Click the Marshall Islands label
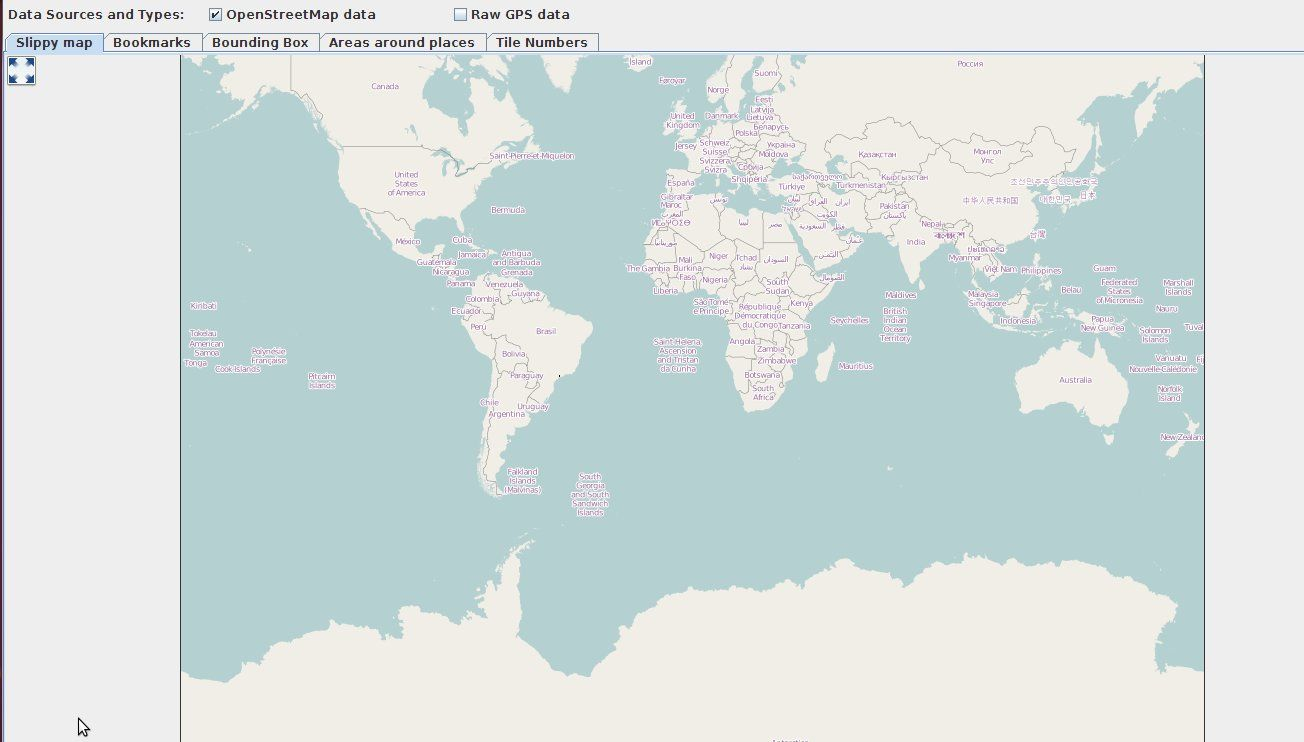Screen dimensions: 1304x742 [1179, 287]
